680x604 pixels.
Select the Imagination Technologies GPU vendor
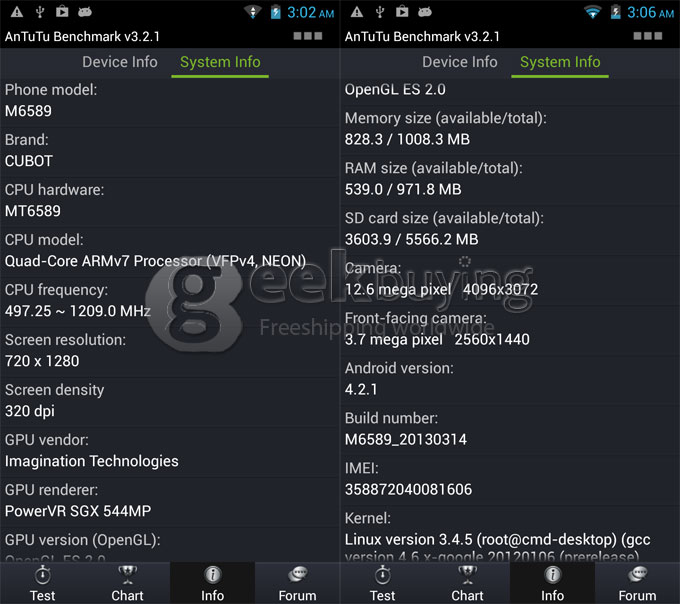(x=92, y=461)
